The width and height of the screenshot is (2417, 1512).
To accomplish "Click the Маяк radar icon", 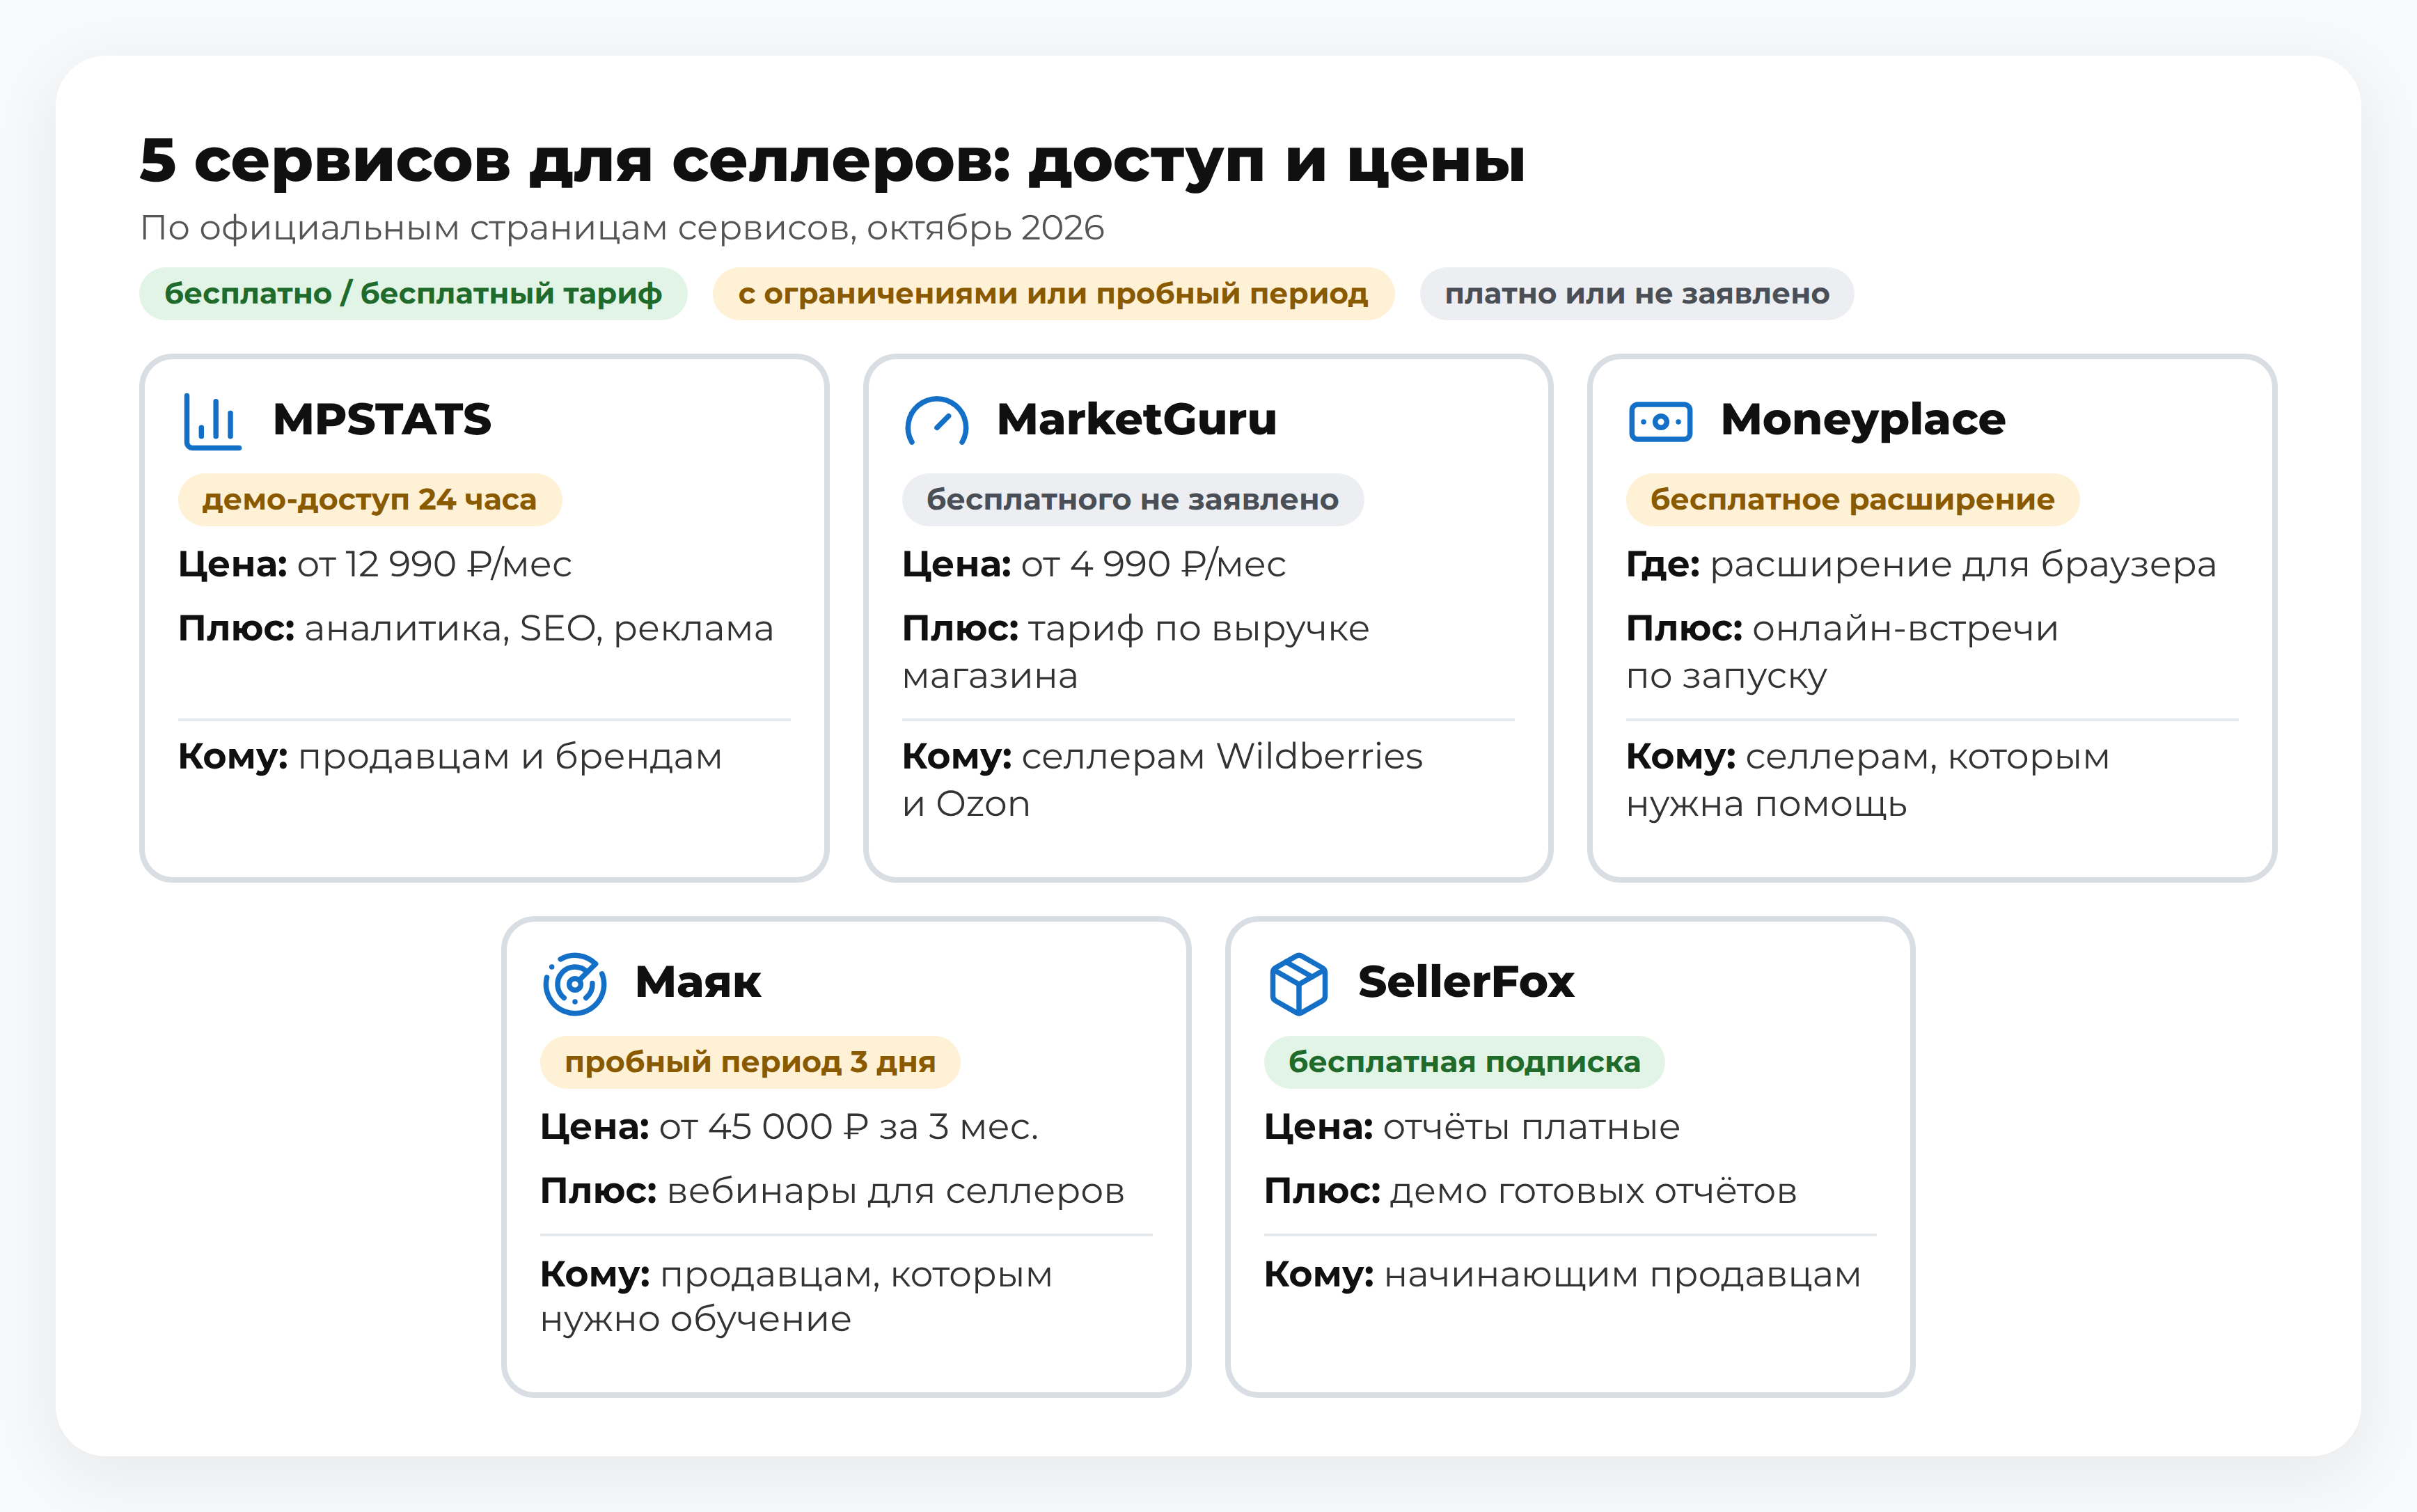I will point(574,984).
